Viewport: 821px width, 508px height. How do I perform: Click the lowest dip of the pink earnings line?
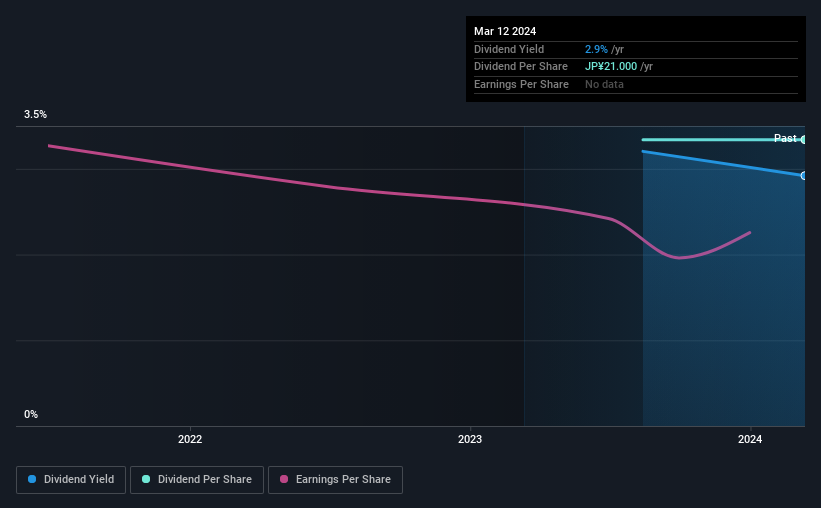[x=680, y=258]
